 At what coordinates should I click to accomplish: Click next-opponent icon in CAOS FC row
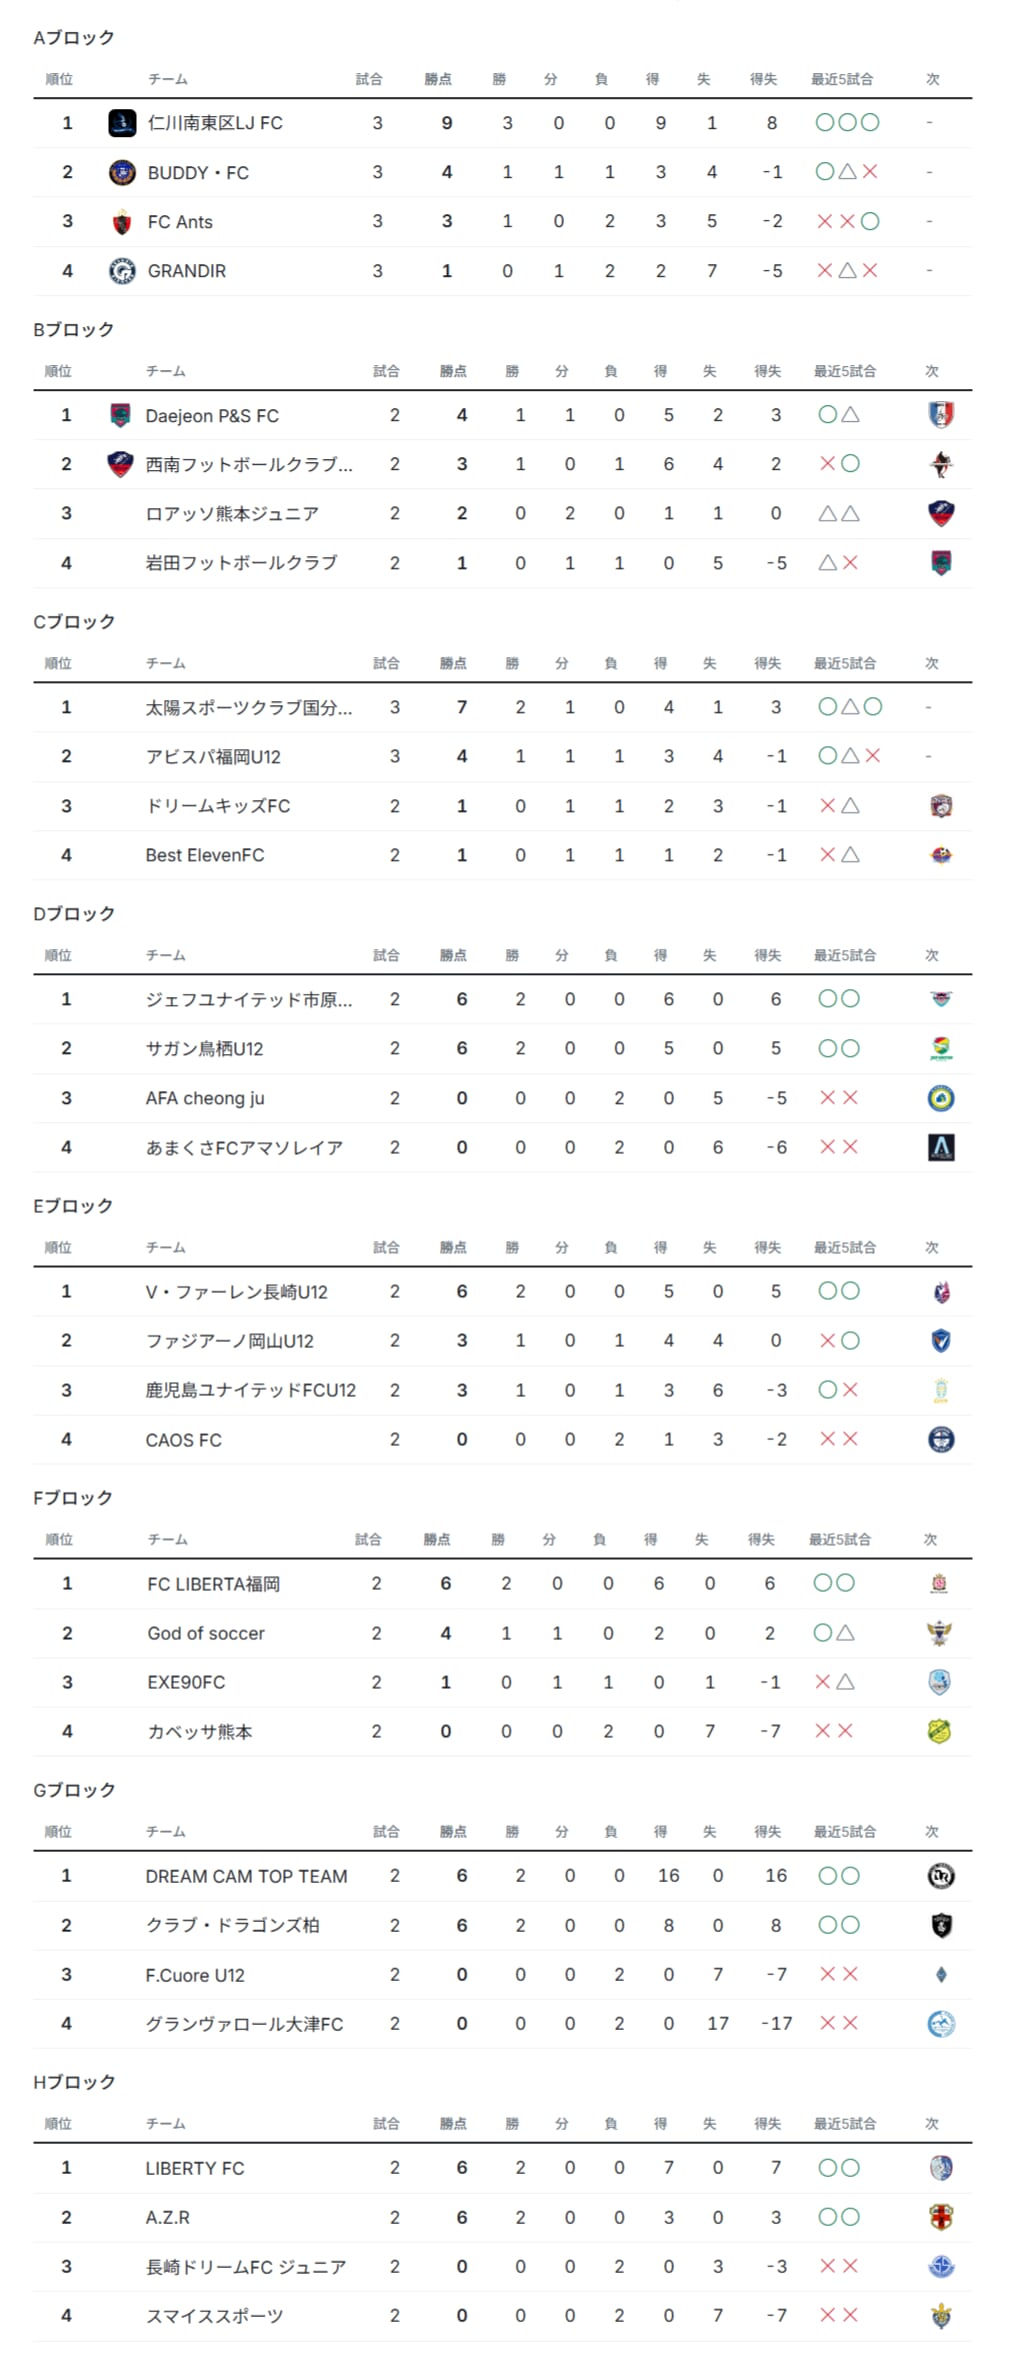coord(941,1439)
